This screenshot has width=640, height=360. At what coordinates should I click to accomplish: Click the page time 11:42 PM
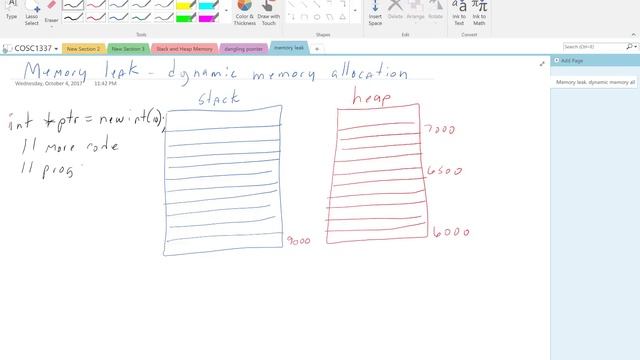point(105,83)
